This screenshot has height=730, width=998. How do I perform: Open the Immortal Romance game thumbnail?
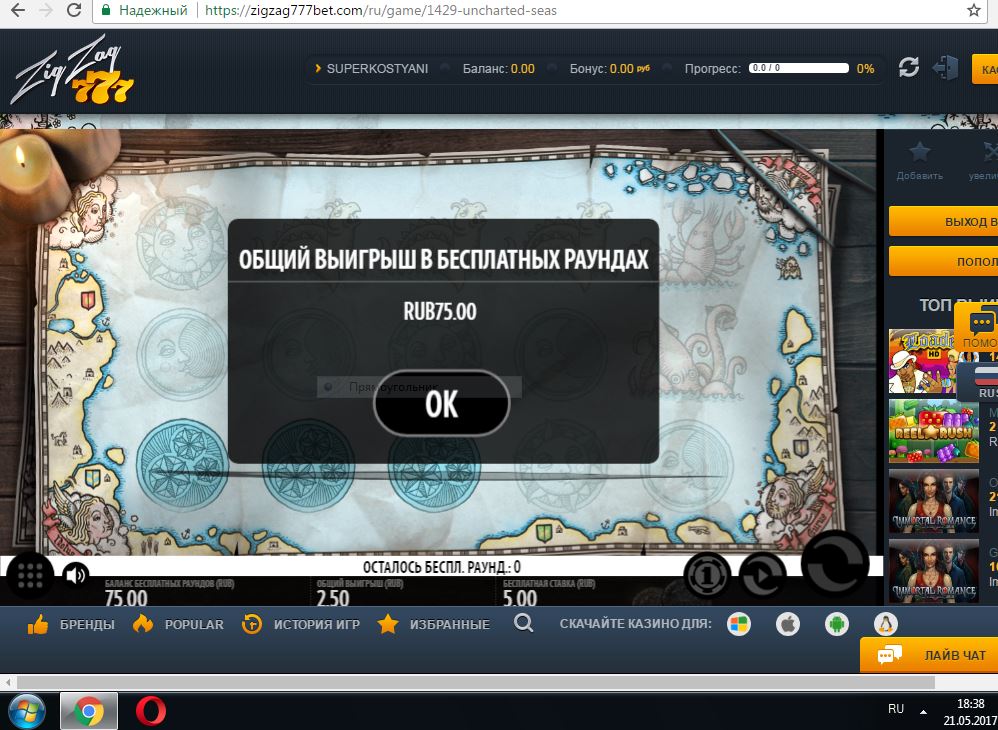tap(933, 501)
